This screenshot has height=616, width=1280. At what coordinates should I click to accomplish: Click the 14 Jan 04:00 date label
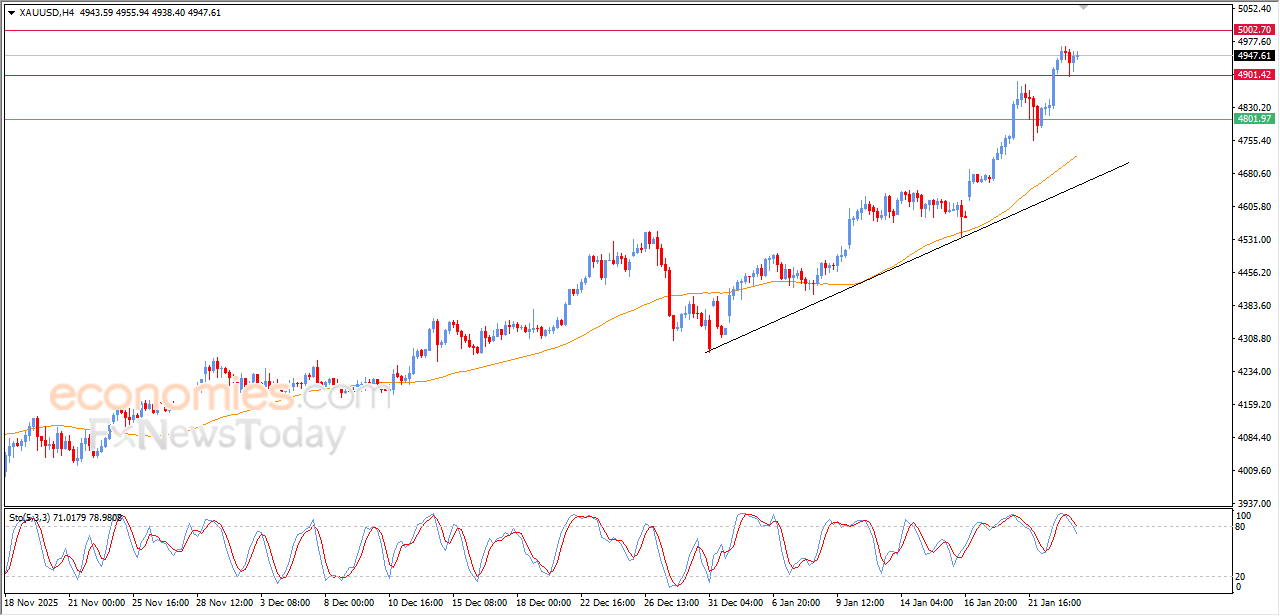(926, 603)
